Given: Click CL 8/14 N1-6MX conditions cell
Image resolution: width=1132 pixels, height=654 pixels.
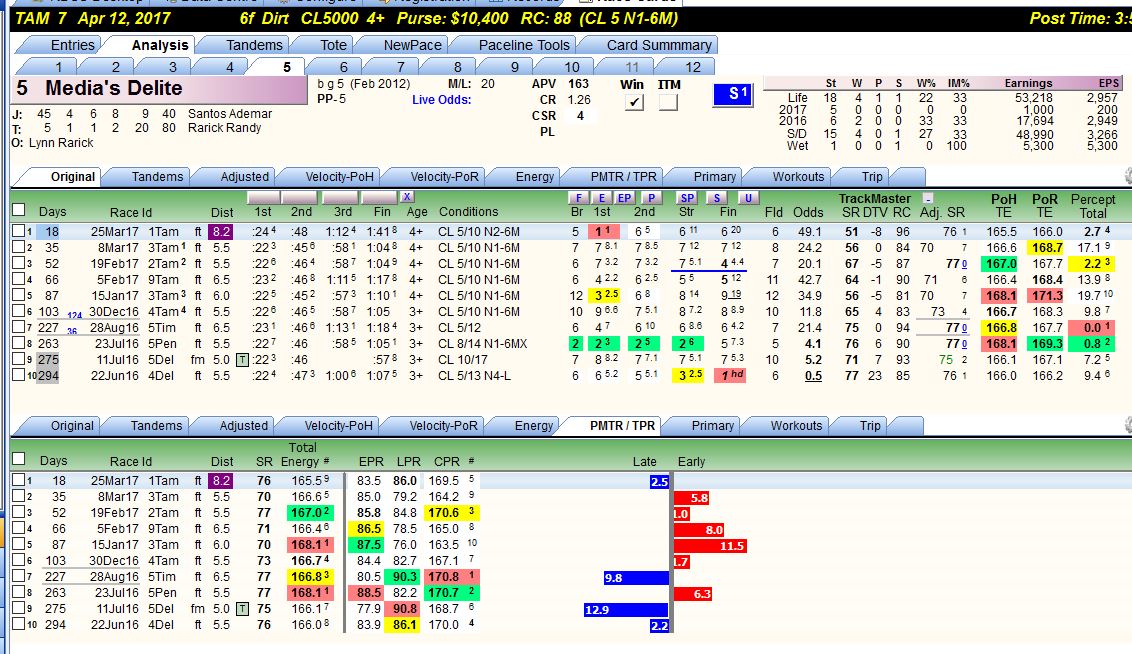Looking at the screenshot, I should (483, 344).
